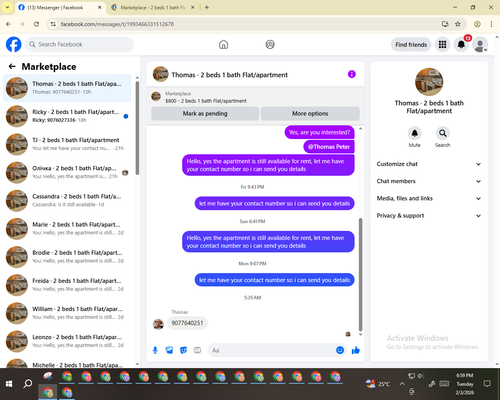The height and width of the screenshot is (400, 500).
Task: Open Freida conversation in chat list
Action: pos(67,285)
